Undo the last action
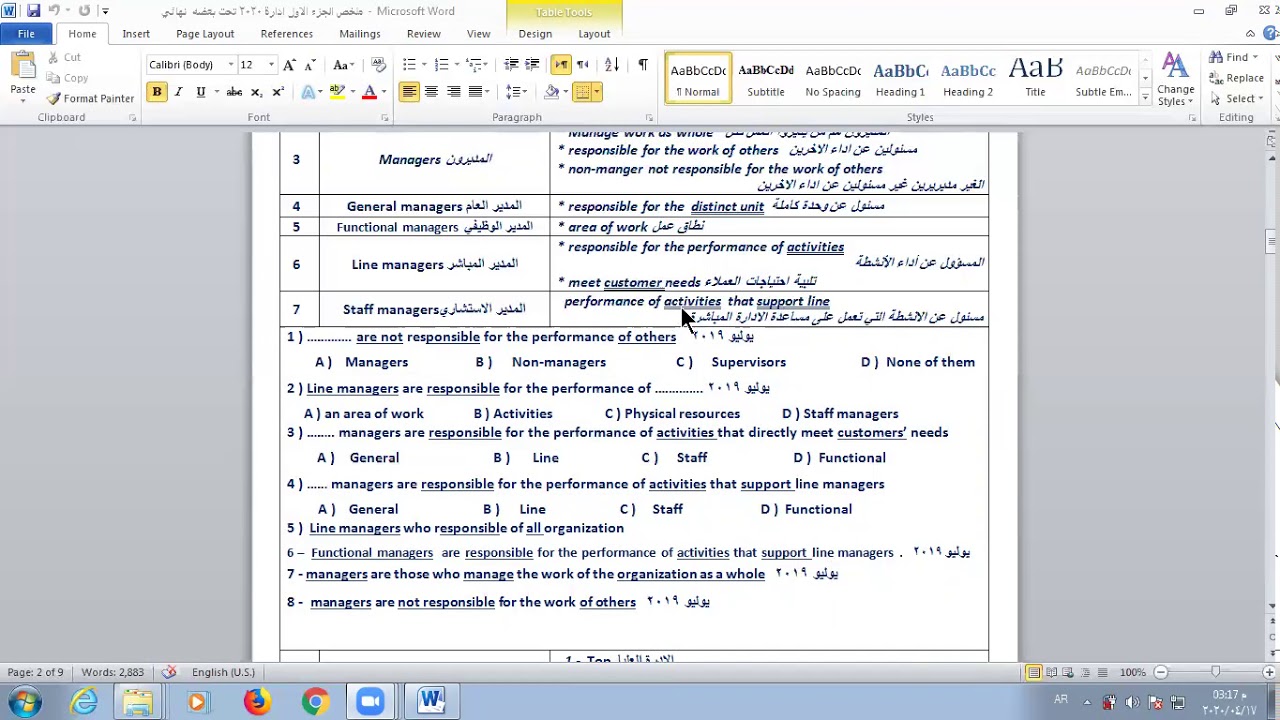The image size is (1280, 720). tap(55, 11)
